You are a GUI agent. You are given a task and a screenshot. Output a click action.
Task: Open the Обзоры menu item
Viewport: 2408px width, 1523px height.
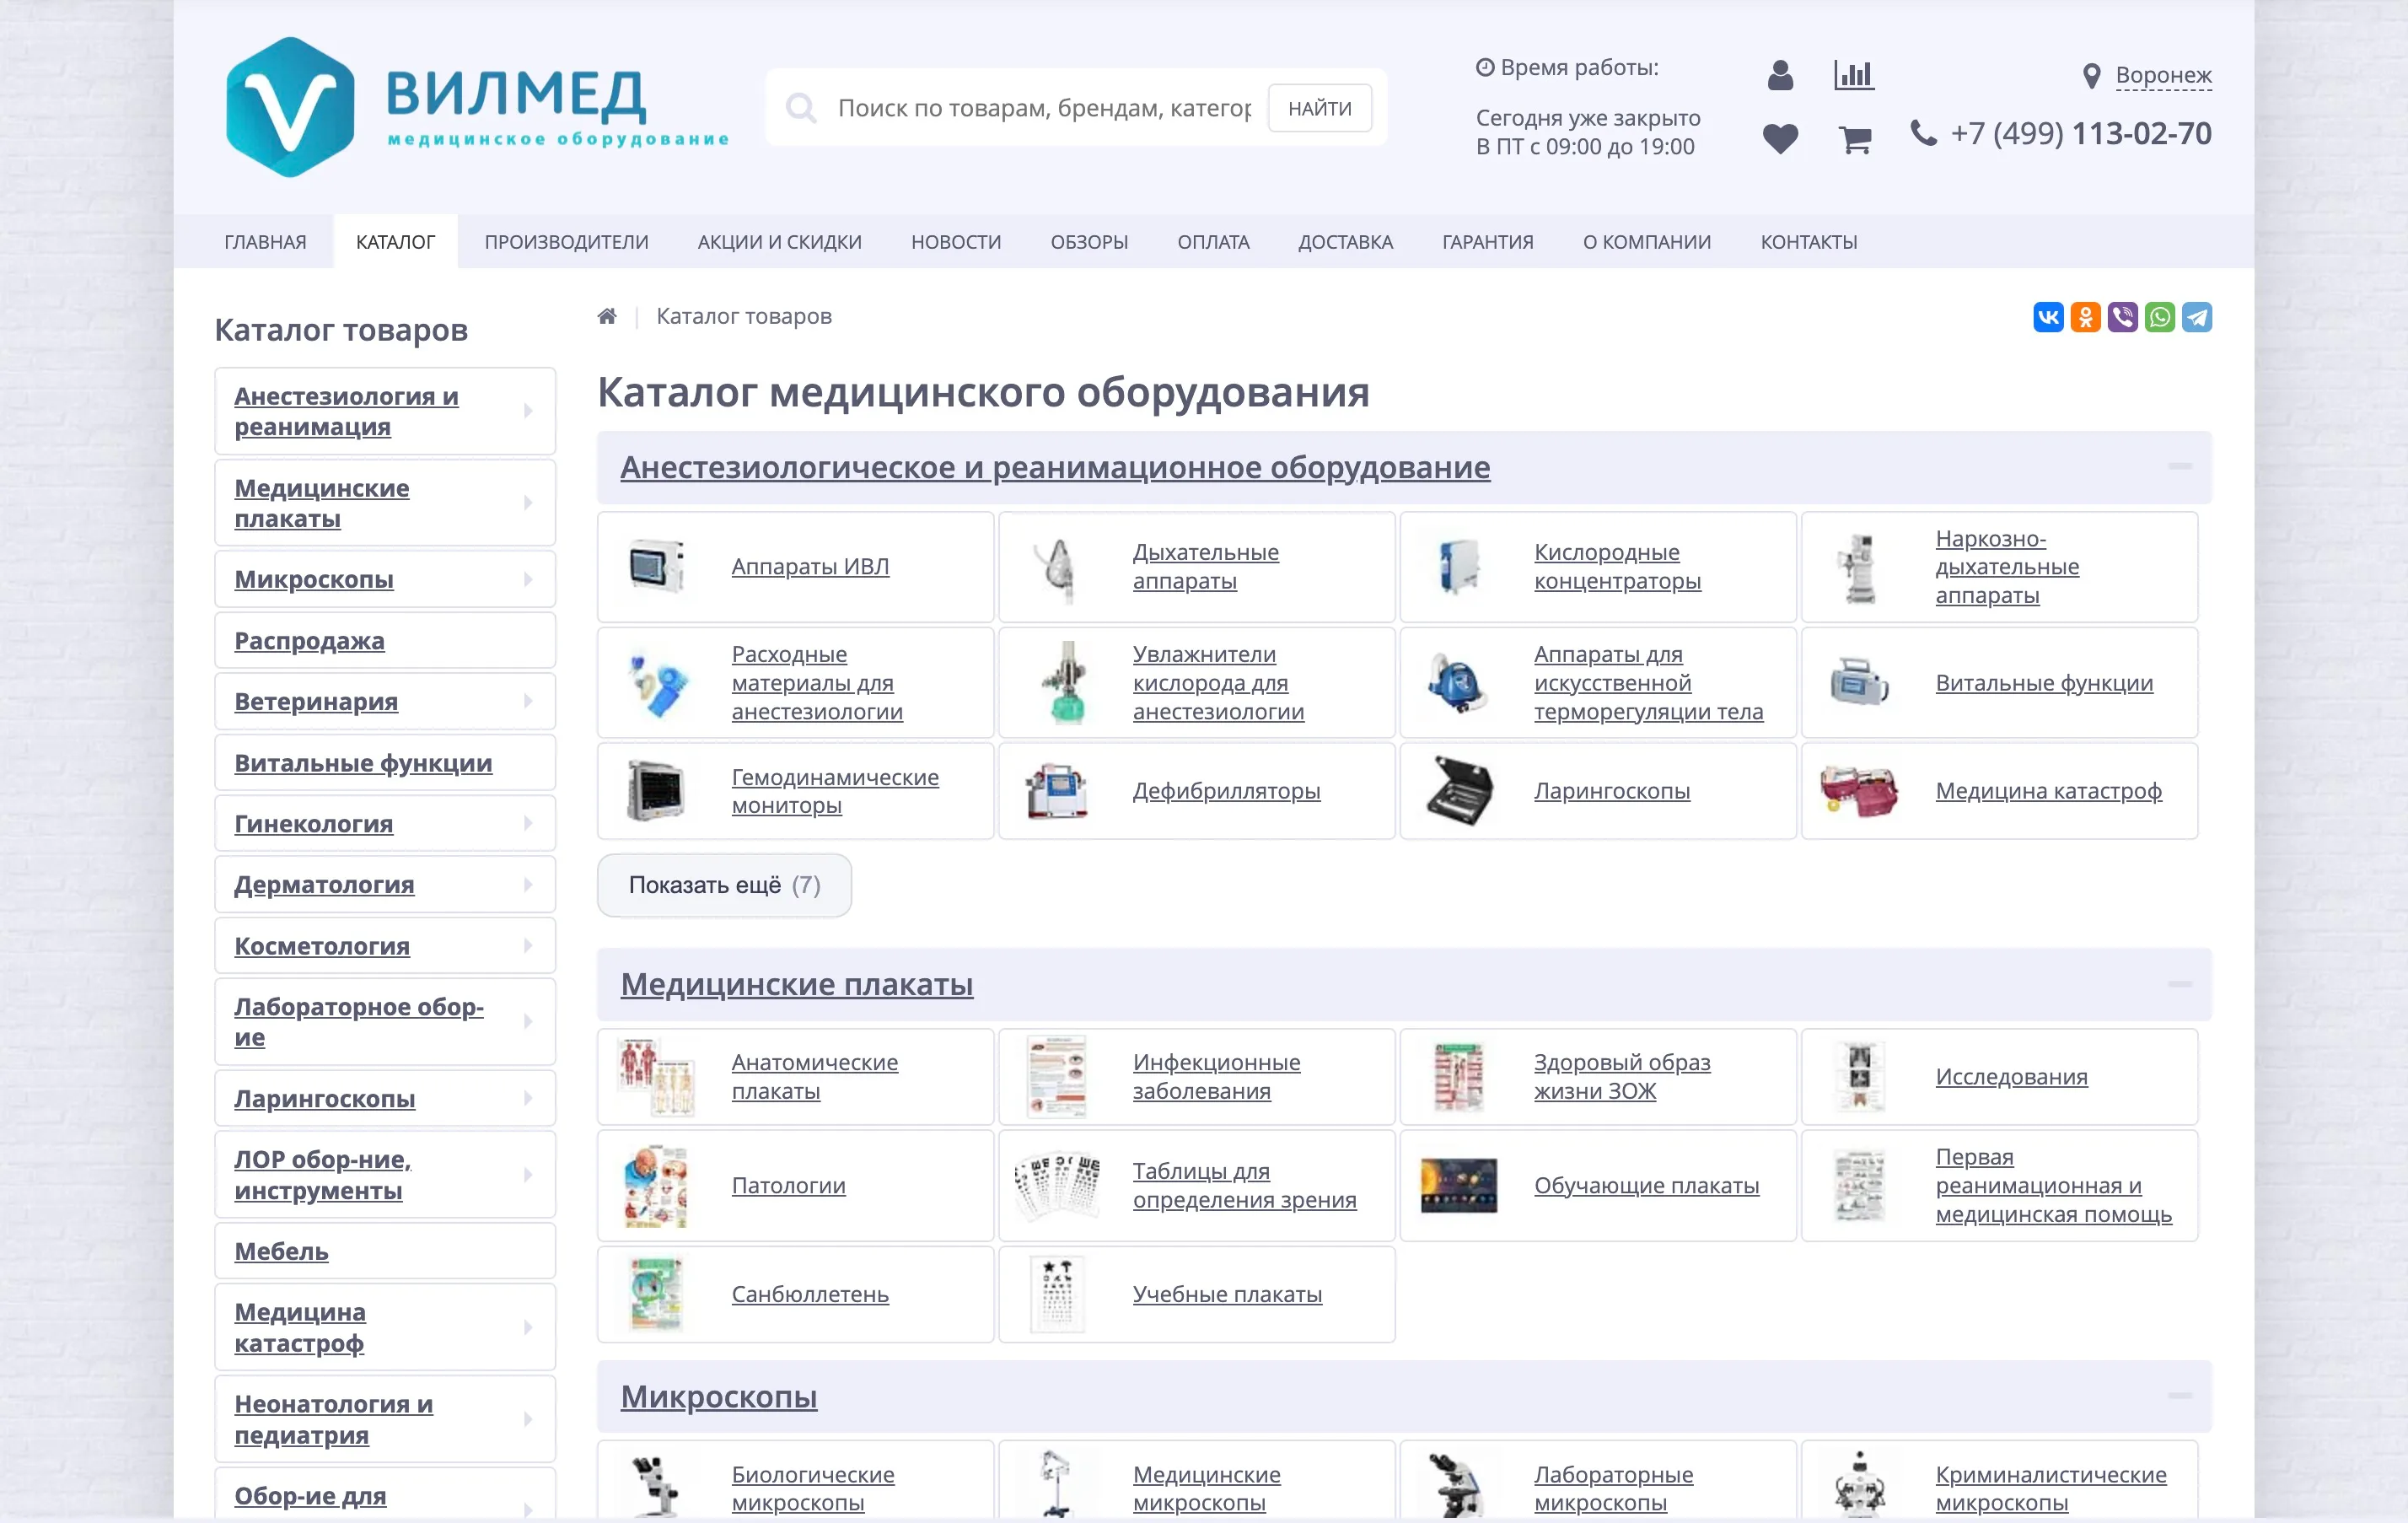point(1089,241)
